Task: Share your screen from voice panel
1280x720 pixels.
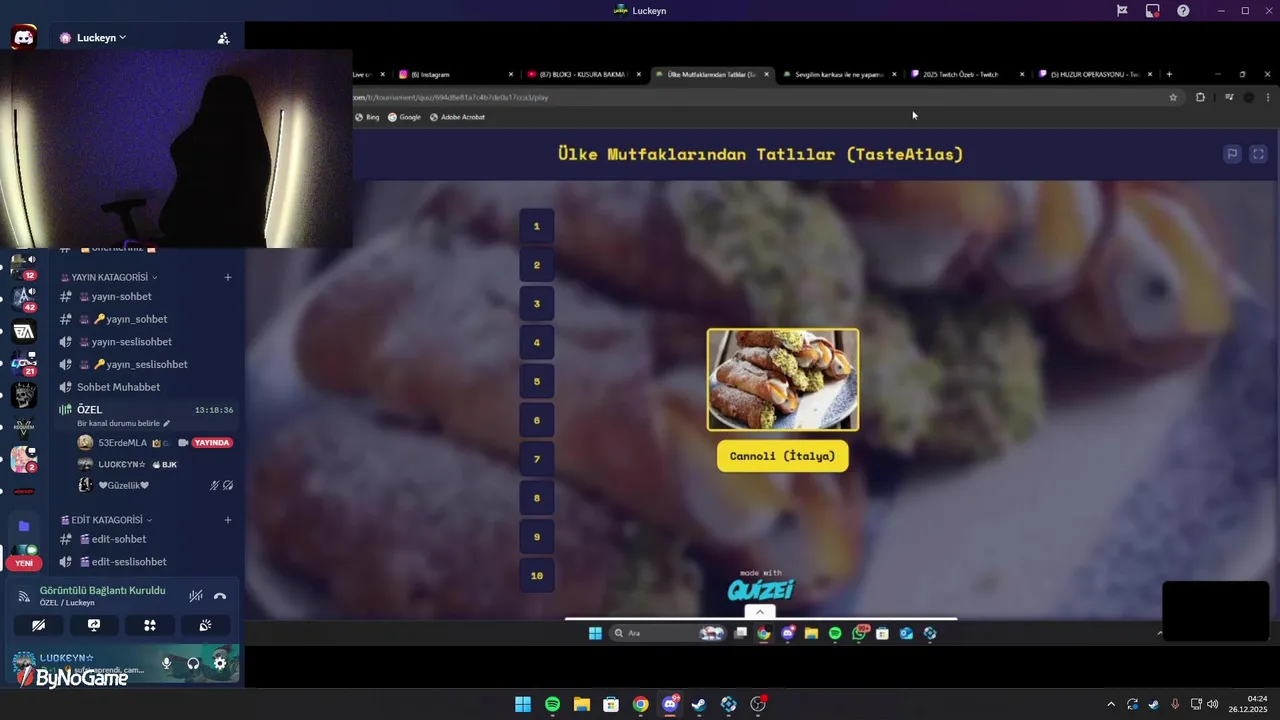Action: [94, 625]
